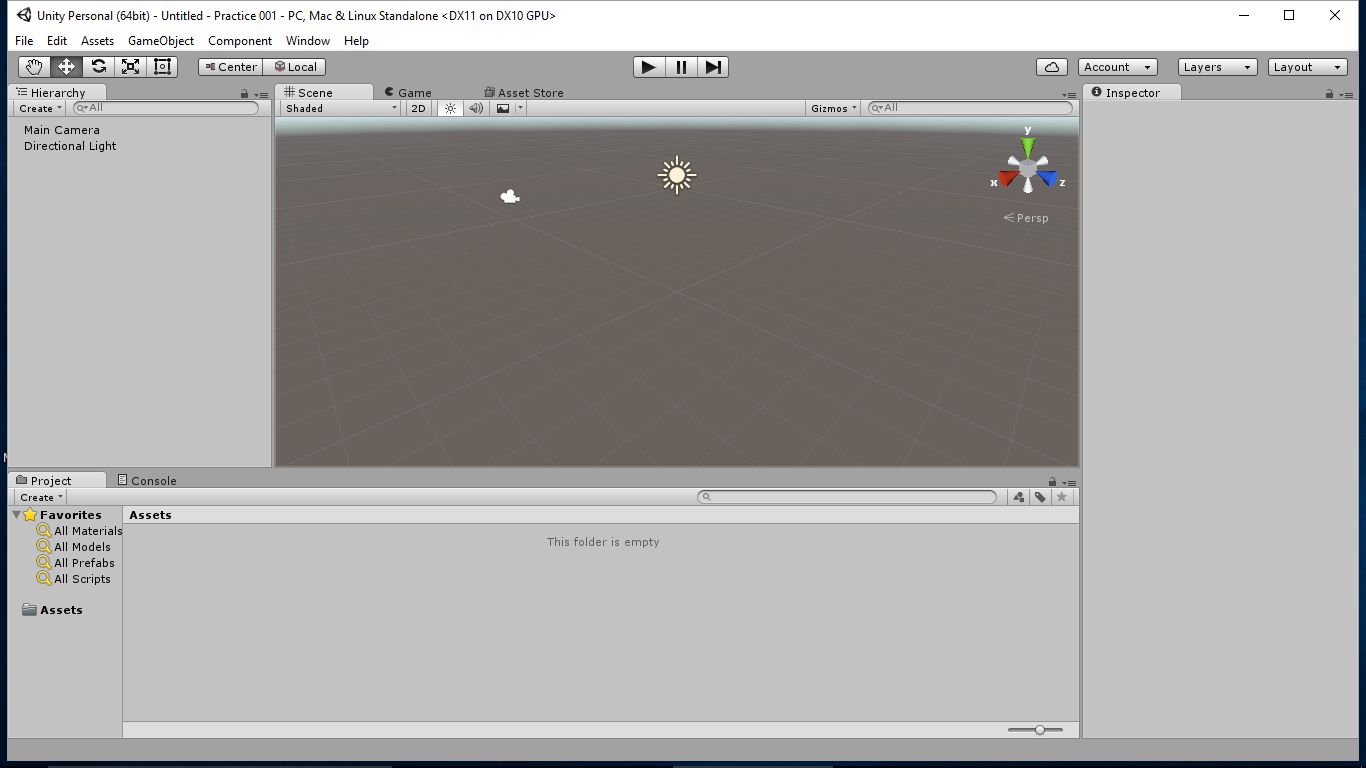
Task: Switch handle orientation with the Local button
Action: [x=295, y=66]
